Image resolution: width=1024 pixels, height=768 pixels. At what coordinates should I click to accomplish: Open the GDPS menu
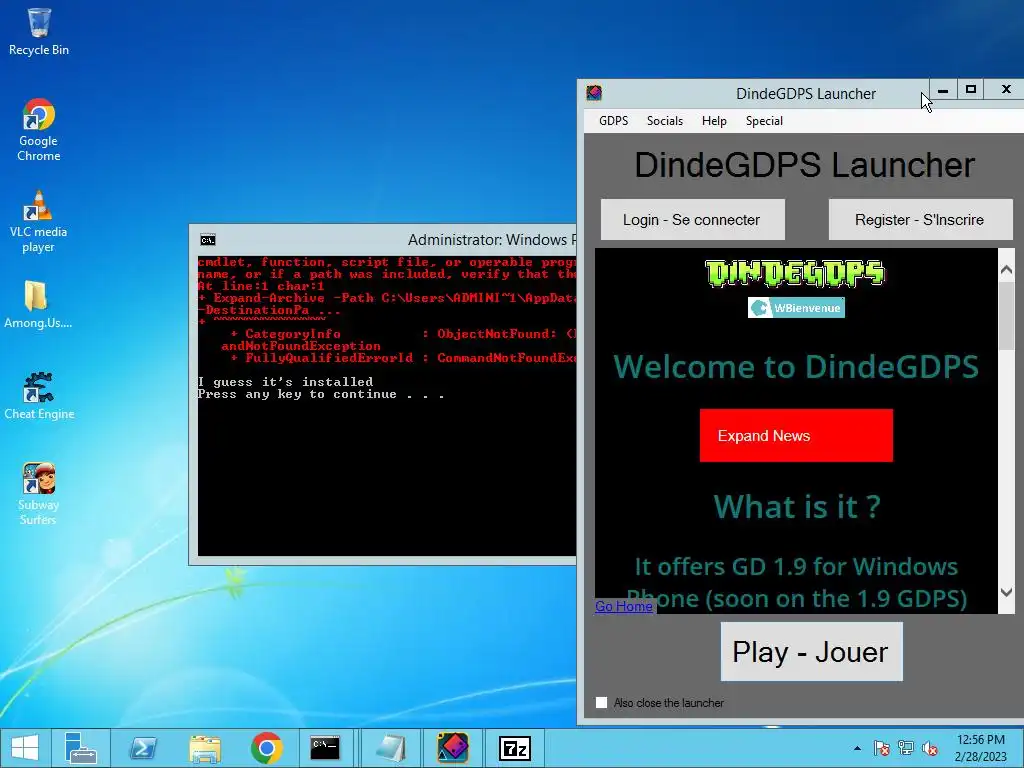[613, 121]
